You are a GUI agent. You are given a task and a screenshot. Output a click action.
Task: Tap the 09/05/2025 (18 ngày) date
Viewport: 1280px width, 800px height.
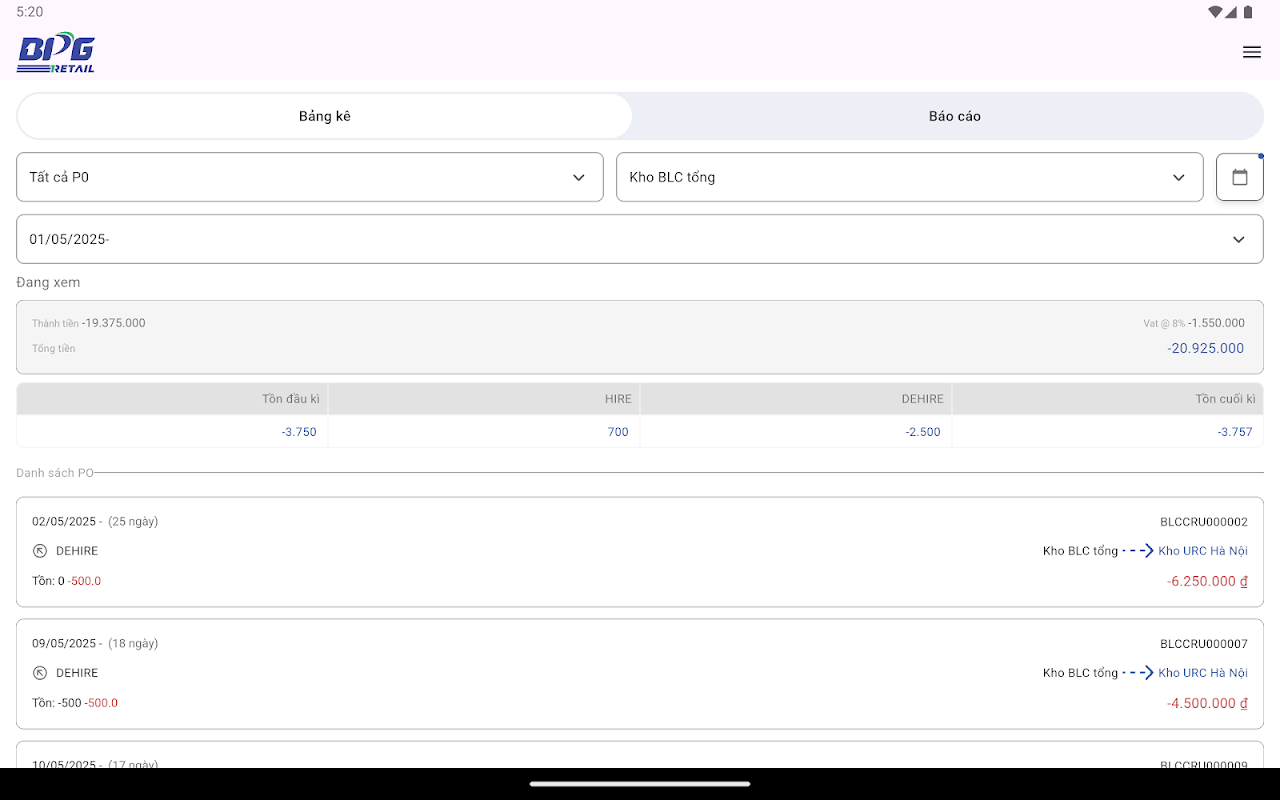click(95, 644)
